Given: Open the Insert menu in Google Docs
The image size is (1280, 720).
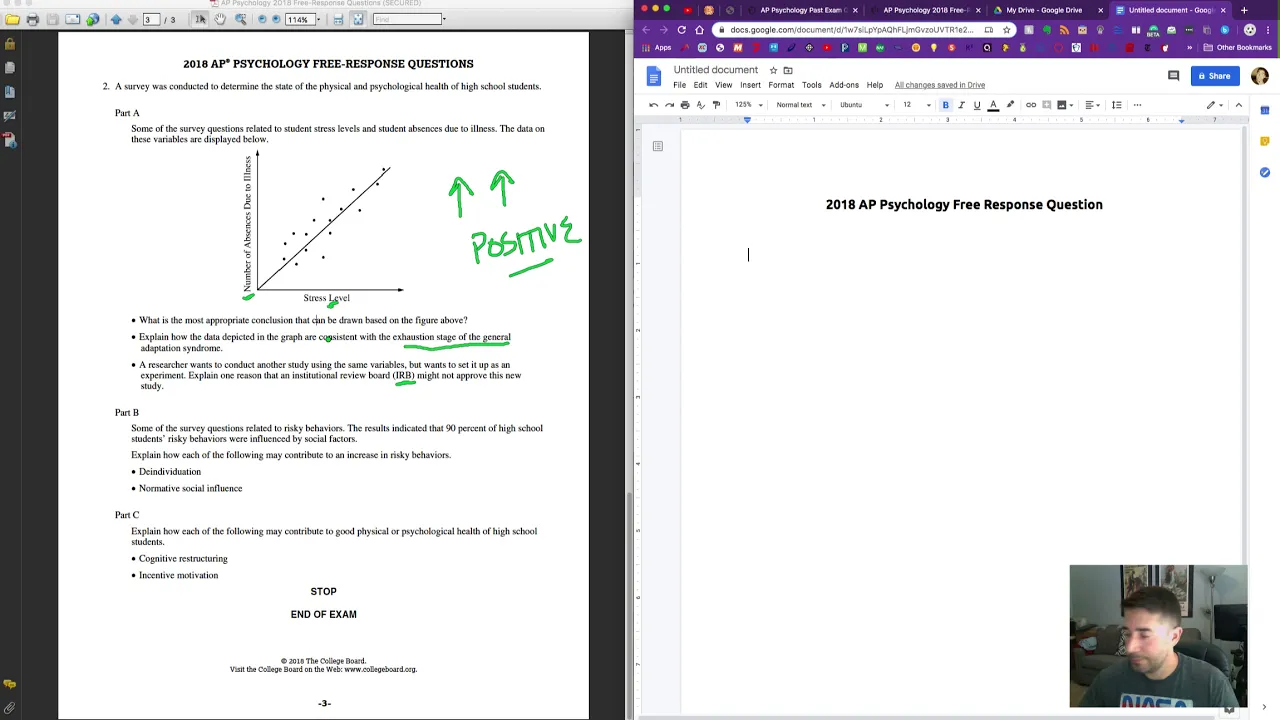Looking at the screenshot, I should (x=750, y=85).
